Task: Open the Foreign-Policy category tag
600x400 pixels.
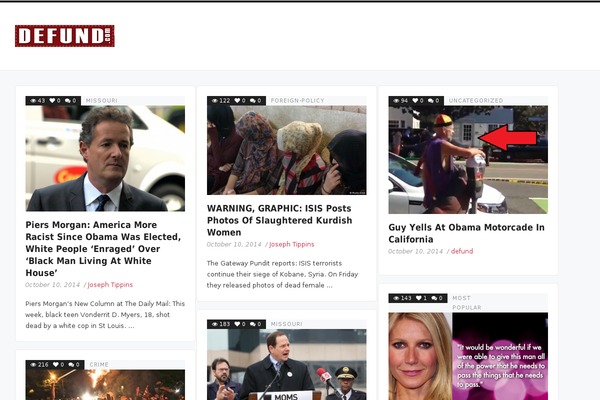Action: pyautogui.click(x=297, y=101)
